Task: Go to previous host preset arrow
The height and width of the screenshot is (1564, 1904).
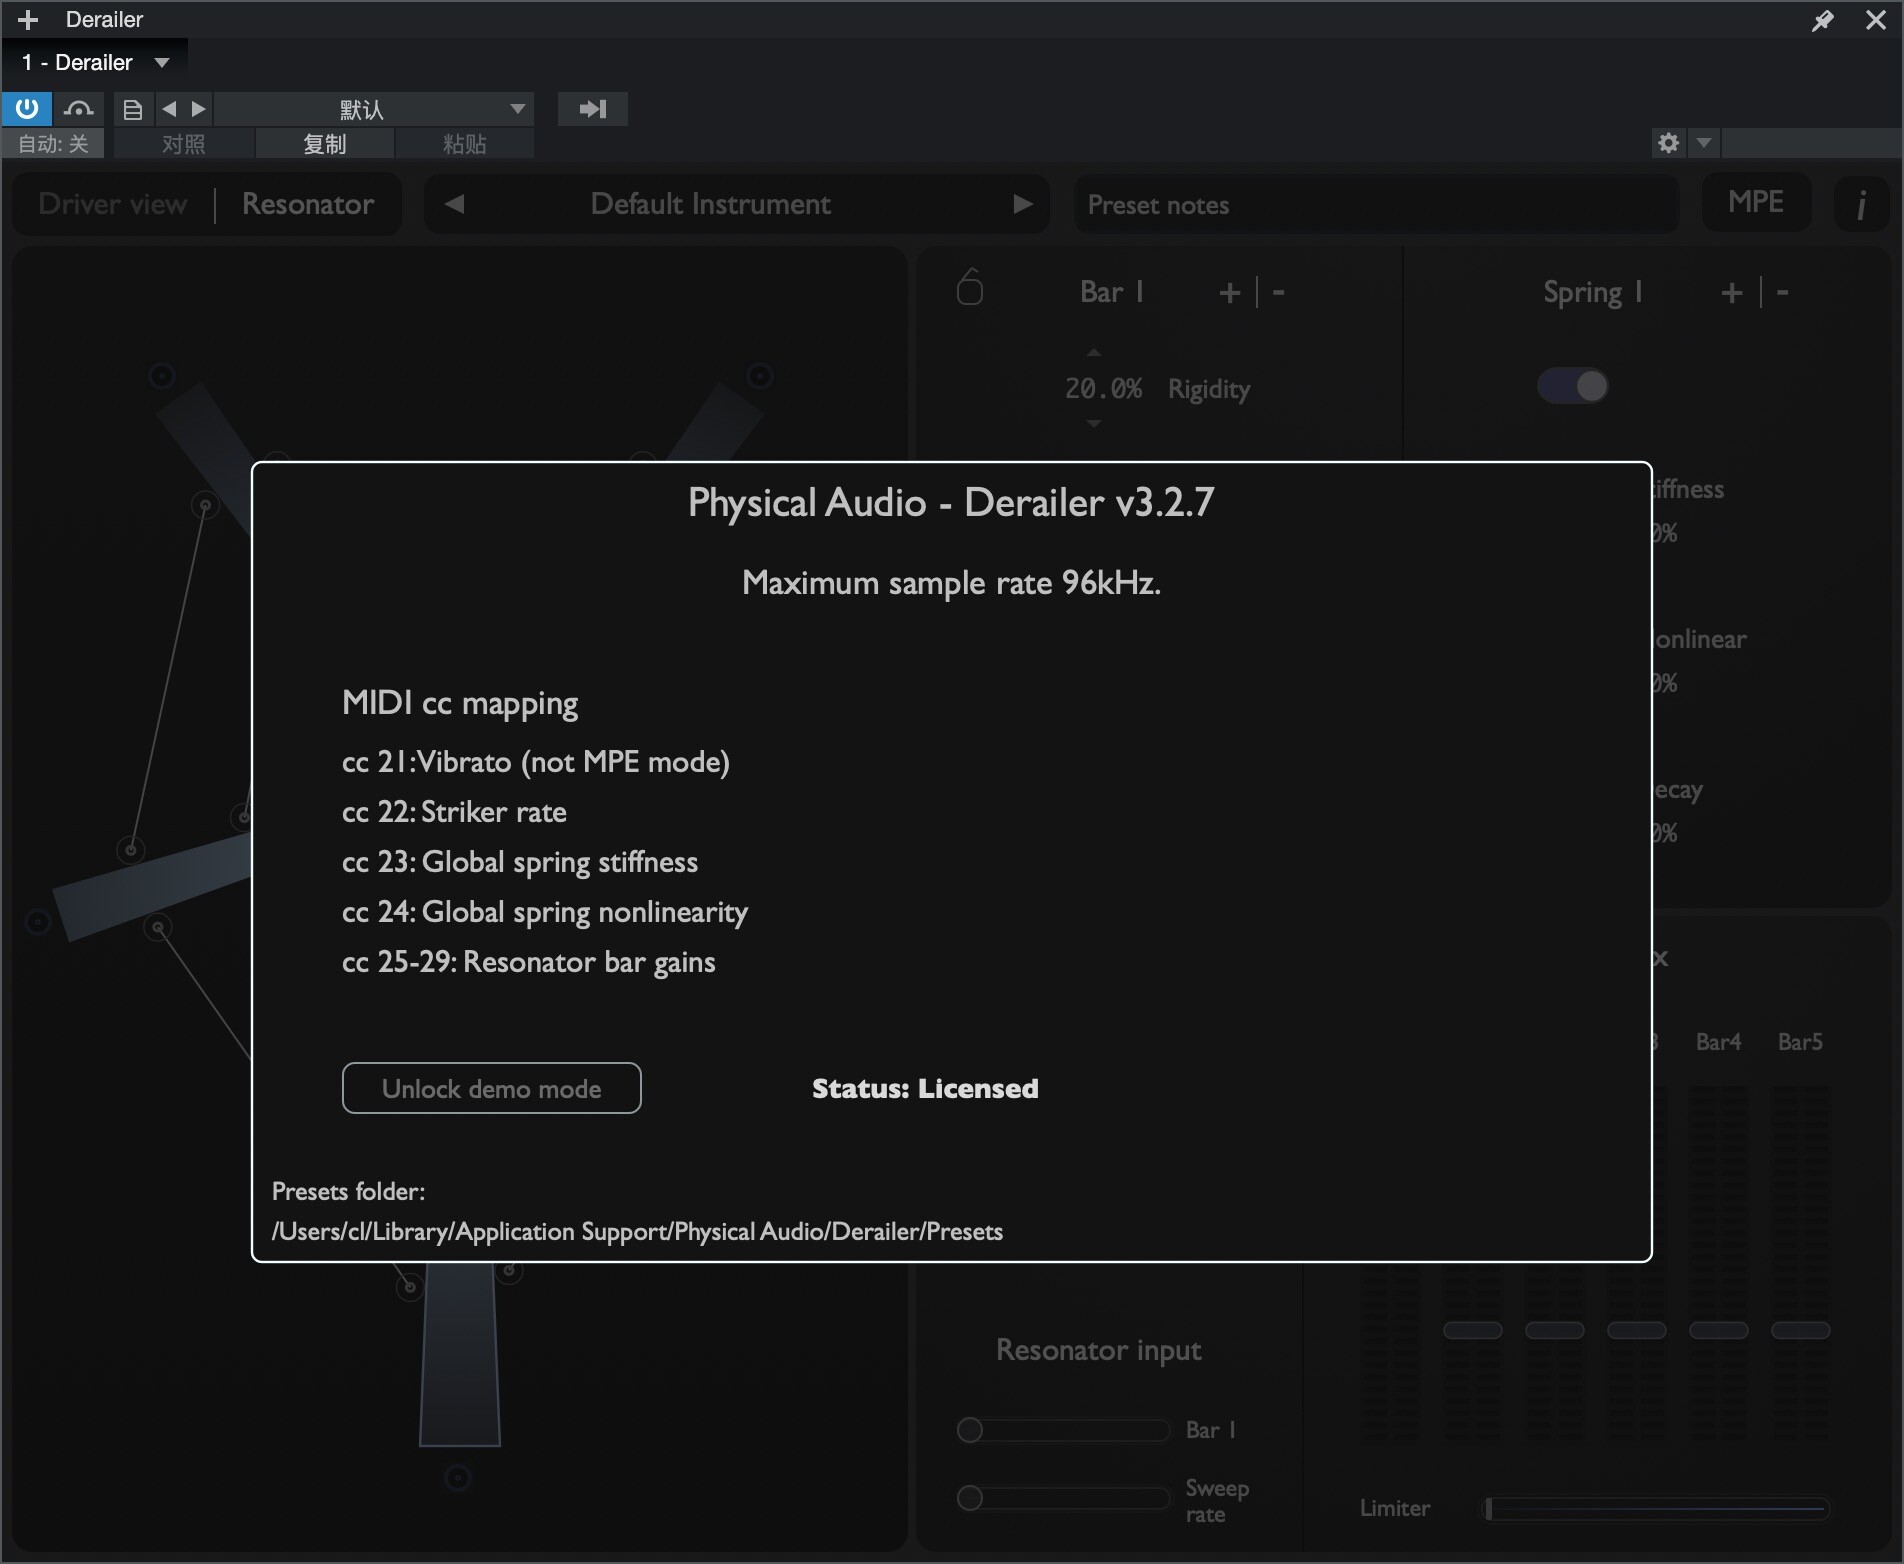Action: click(170, 109)
